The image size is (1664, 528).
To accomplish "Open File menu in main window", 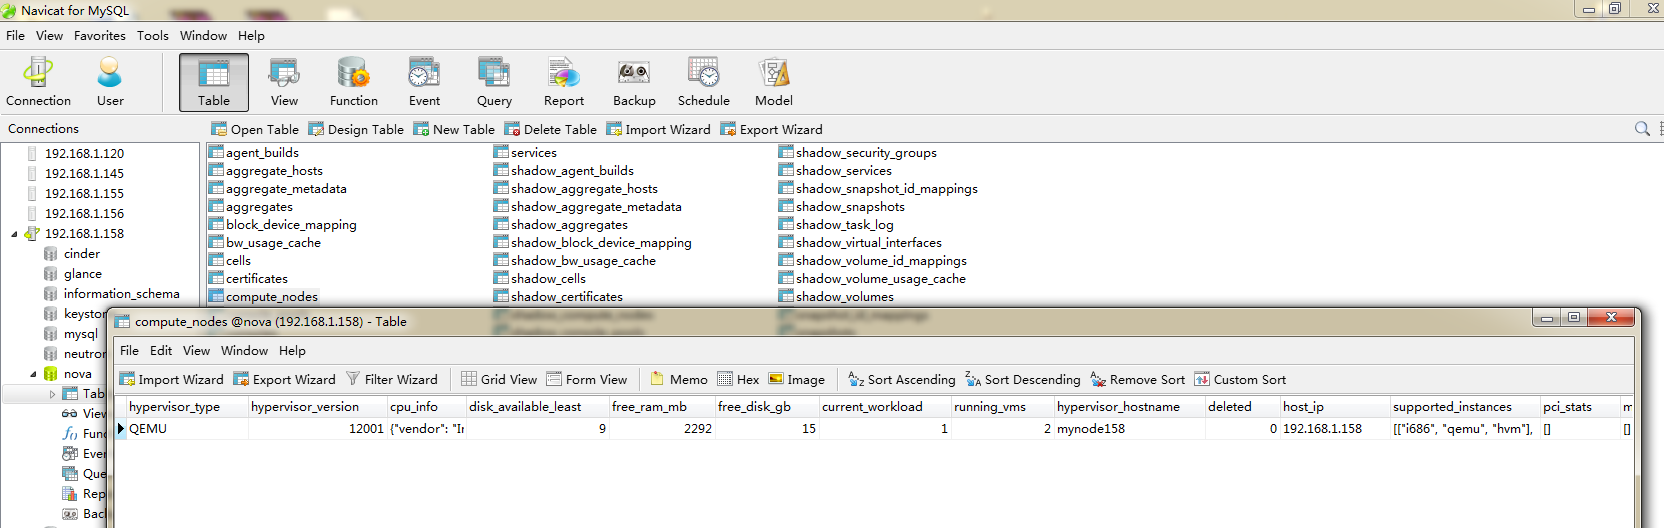I will pos(15,35).
